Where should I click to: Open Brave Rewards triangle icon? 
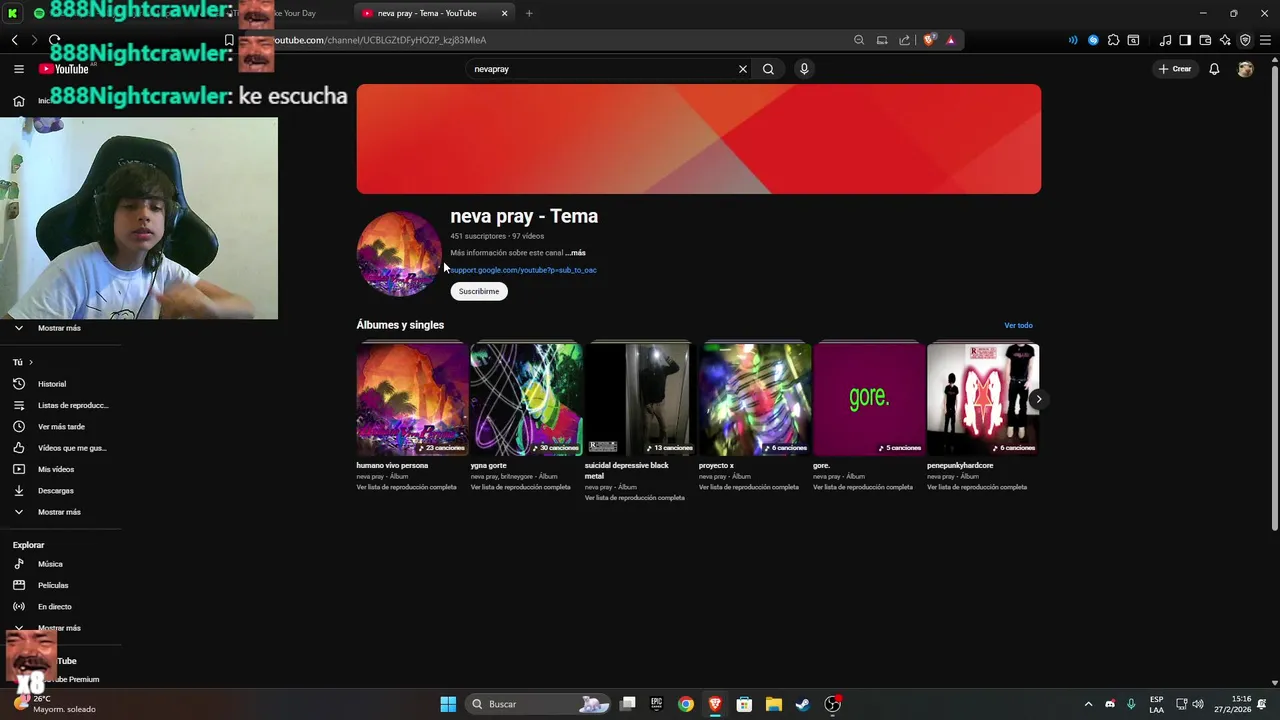[950, 40]
